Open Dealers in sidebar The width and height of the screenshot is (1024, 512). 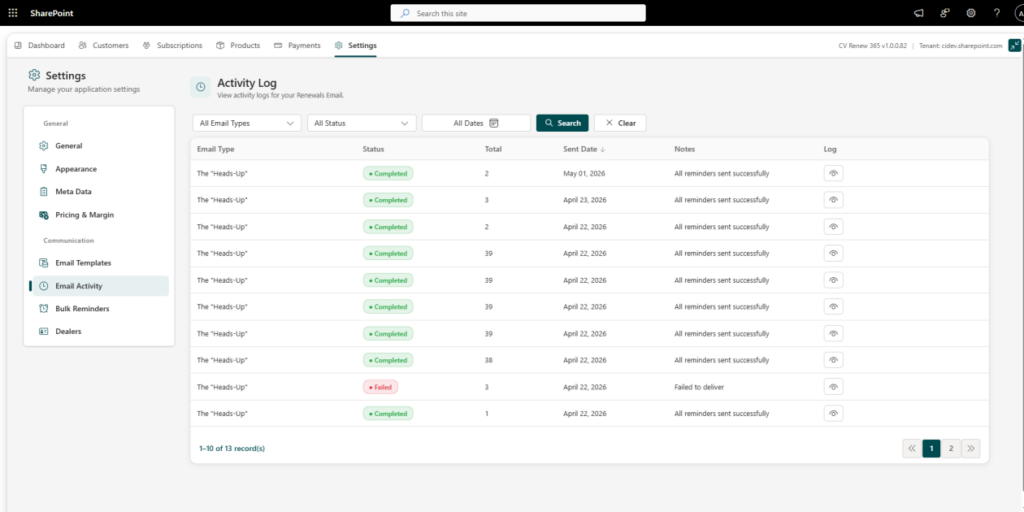click(99, 331)
